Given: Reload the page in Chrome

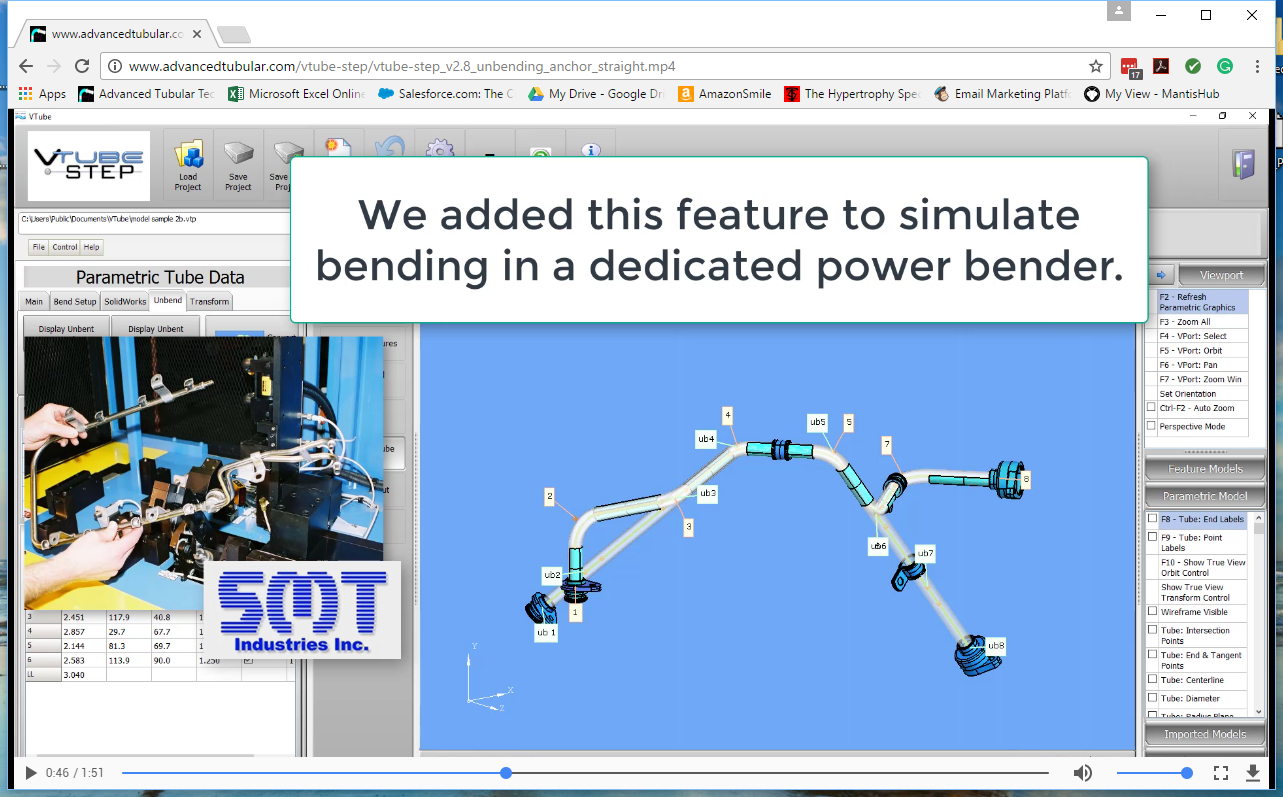Looking at the screenshot, I should [82, 66].
